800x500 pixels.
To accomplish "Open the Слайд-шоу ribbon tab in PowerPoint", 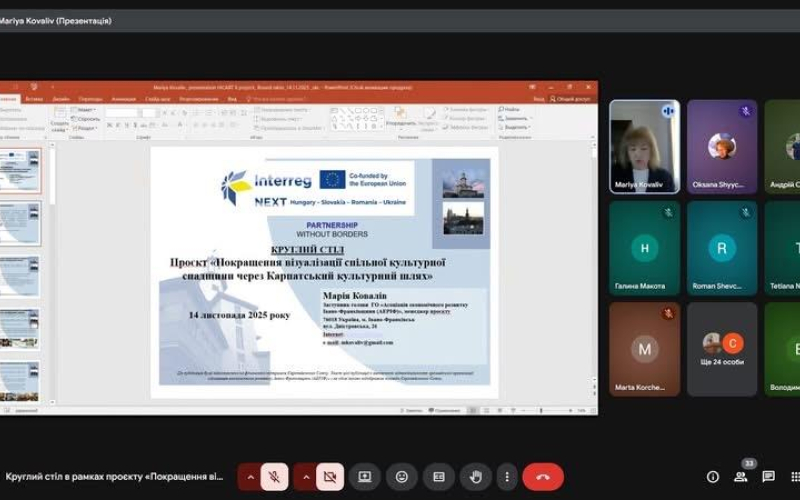I will 158,99.
